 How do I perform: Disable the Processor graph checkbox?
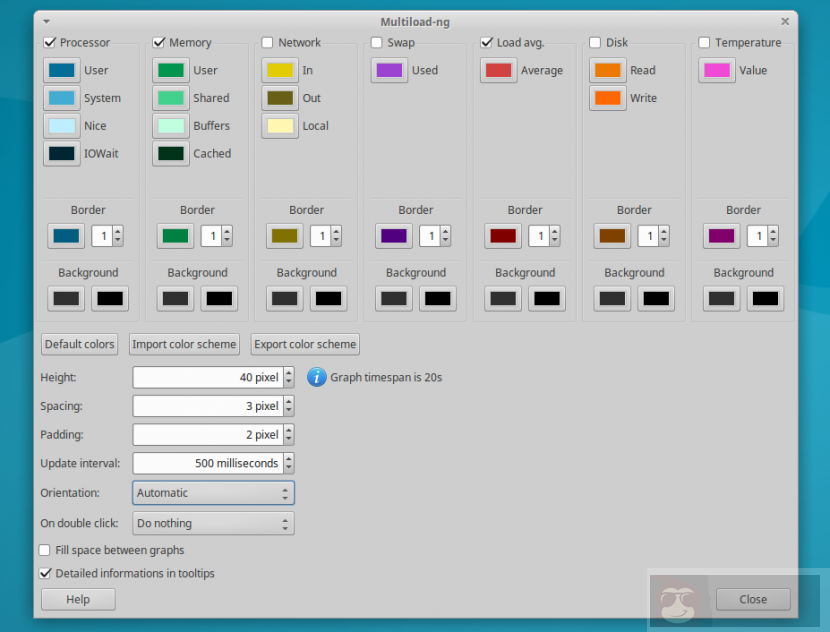pos(49,43)
